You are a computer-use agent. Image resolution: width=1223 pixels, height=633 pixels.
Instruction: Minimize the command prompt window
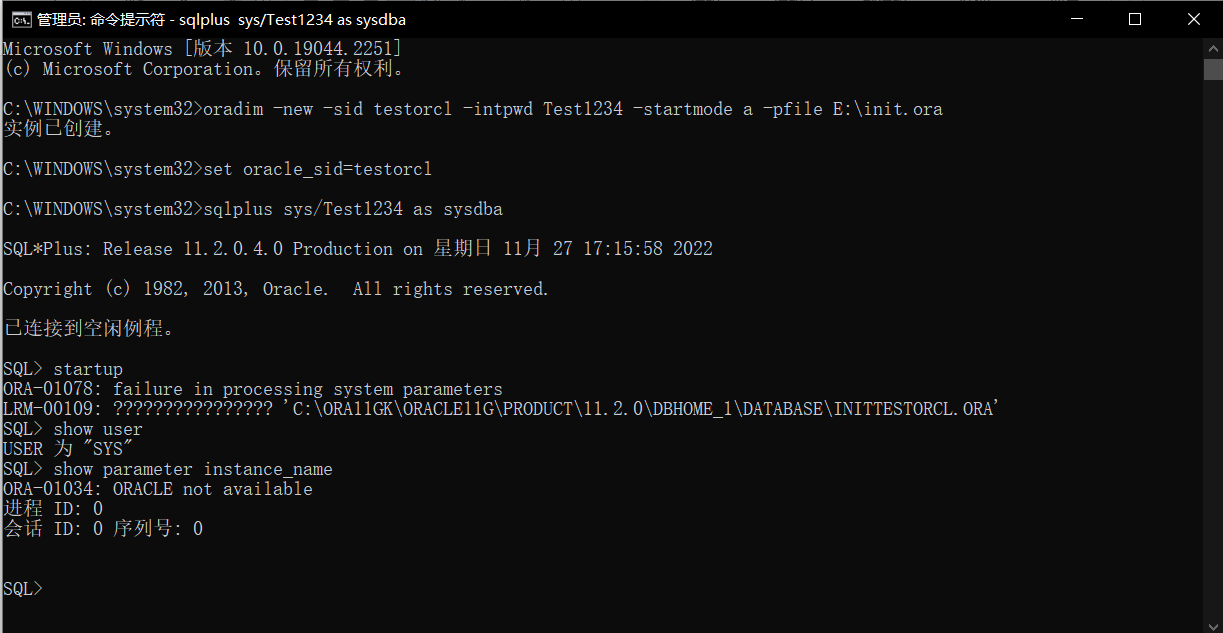[x=1077, y=19]
